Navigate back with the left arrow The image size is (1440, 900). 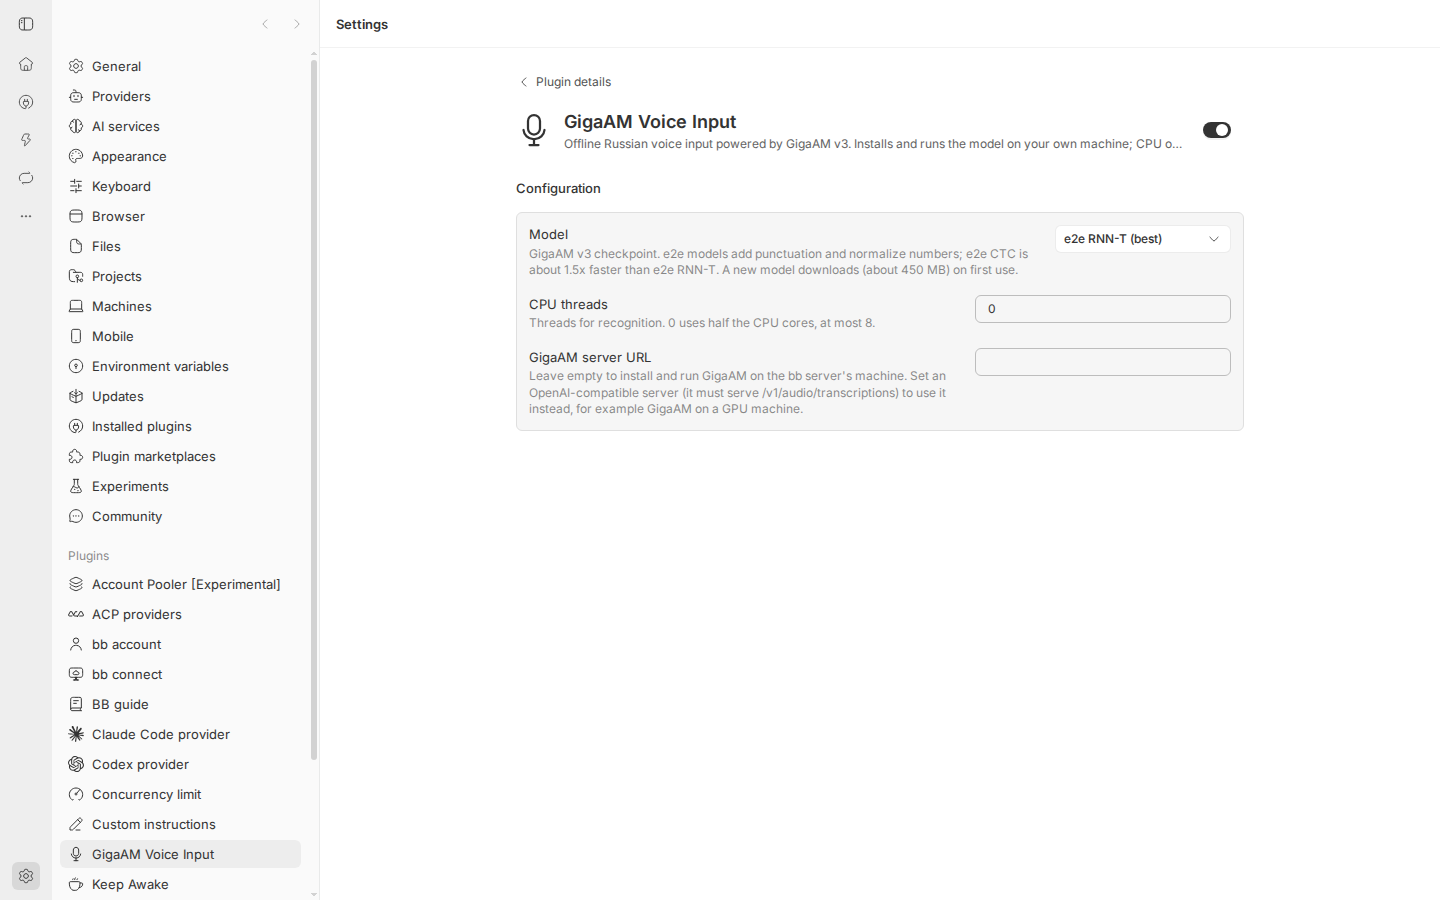[265, 24]
